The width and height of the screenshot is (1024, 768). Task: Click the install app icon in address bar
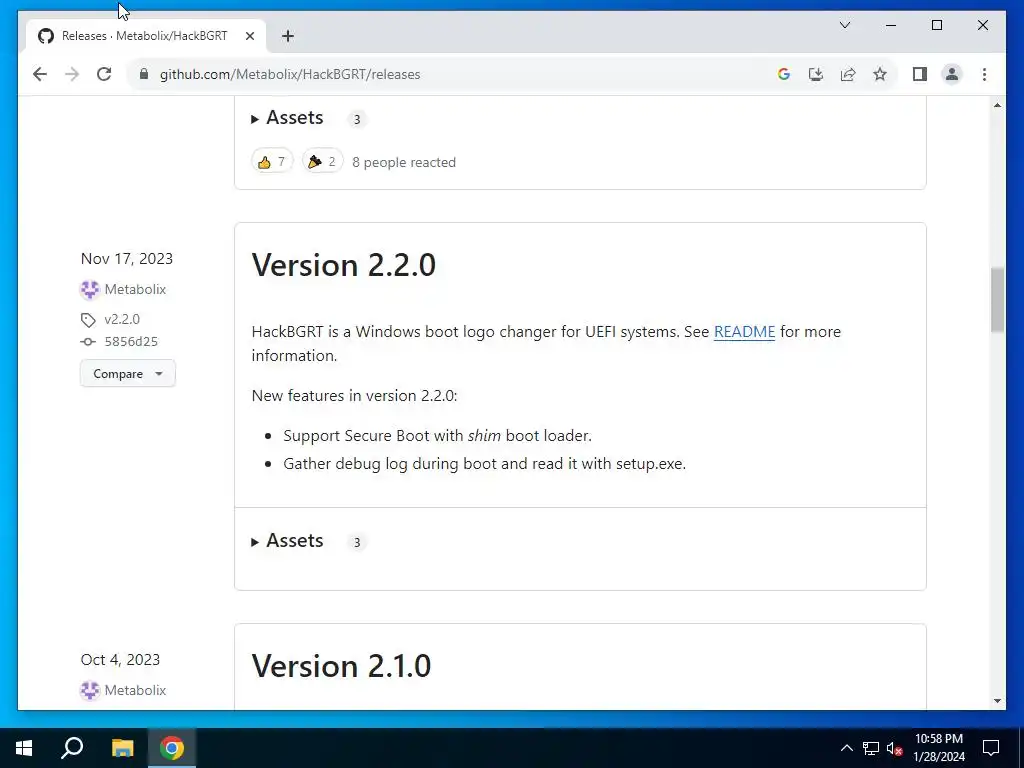point(816,74)
